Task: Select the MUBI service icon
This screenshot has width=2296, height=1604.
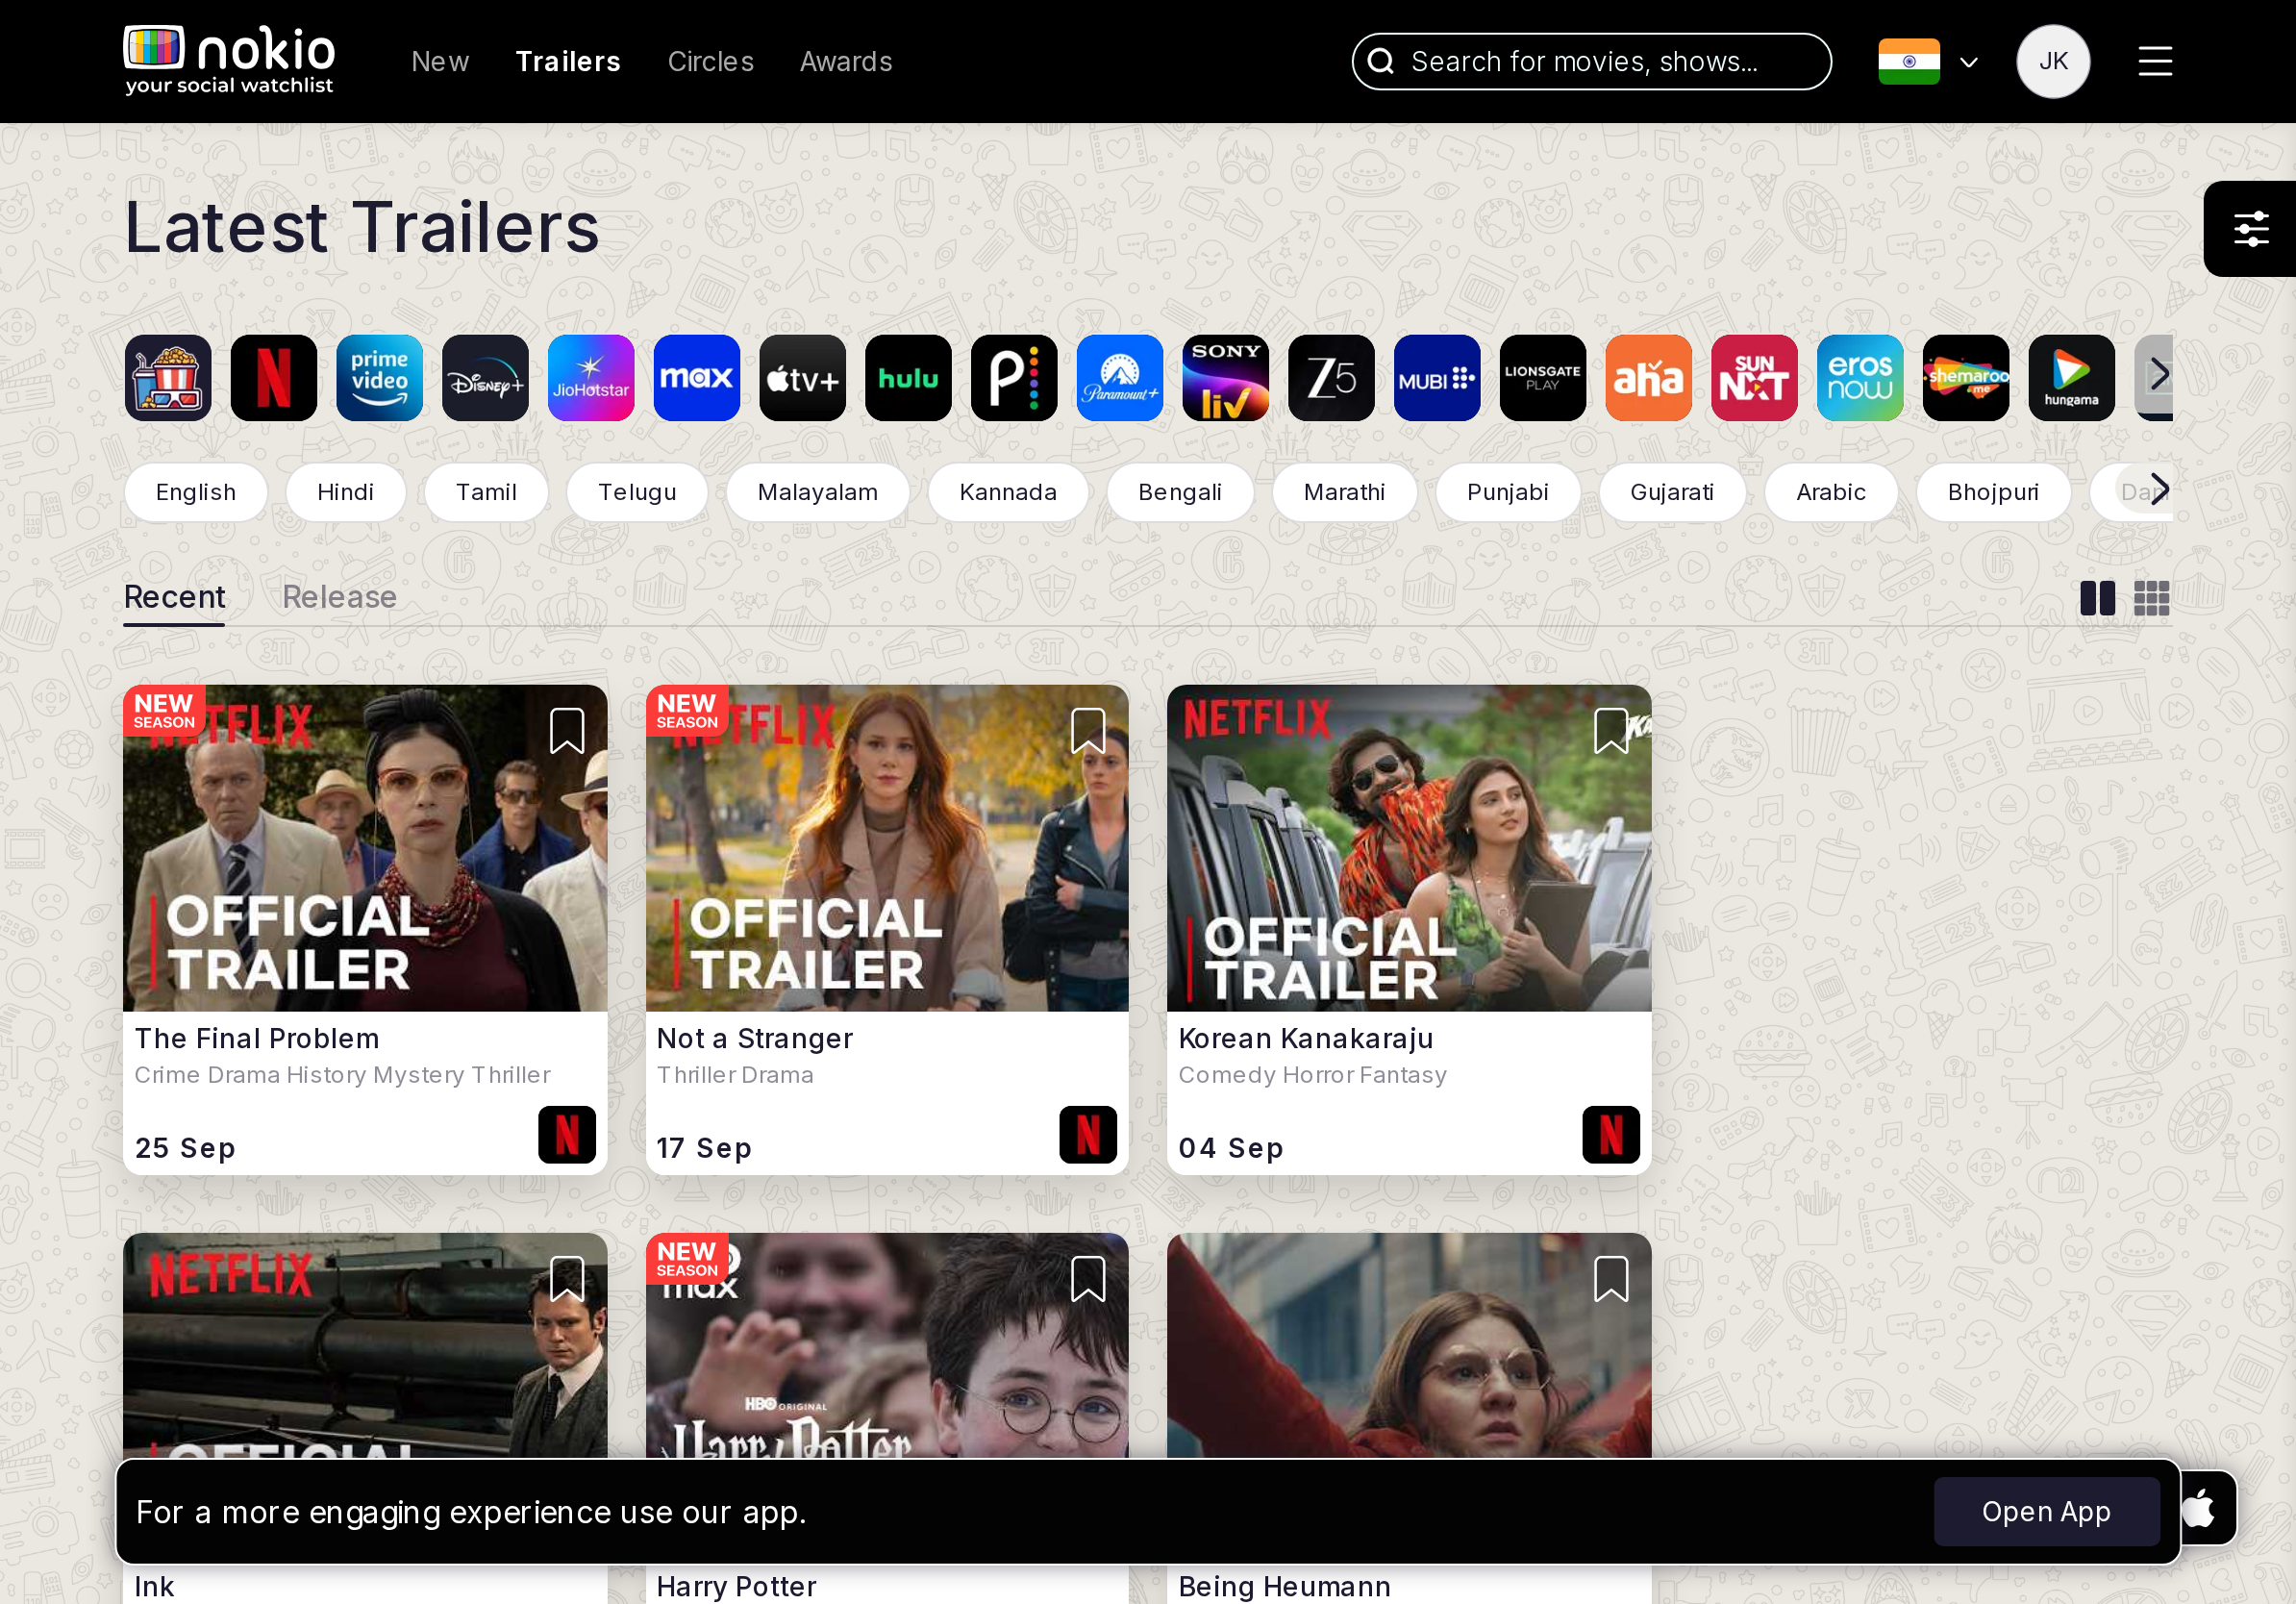Action: coord(1437,378)
